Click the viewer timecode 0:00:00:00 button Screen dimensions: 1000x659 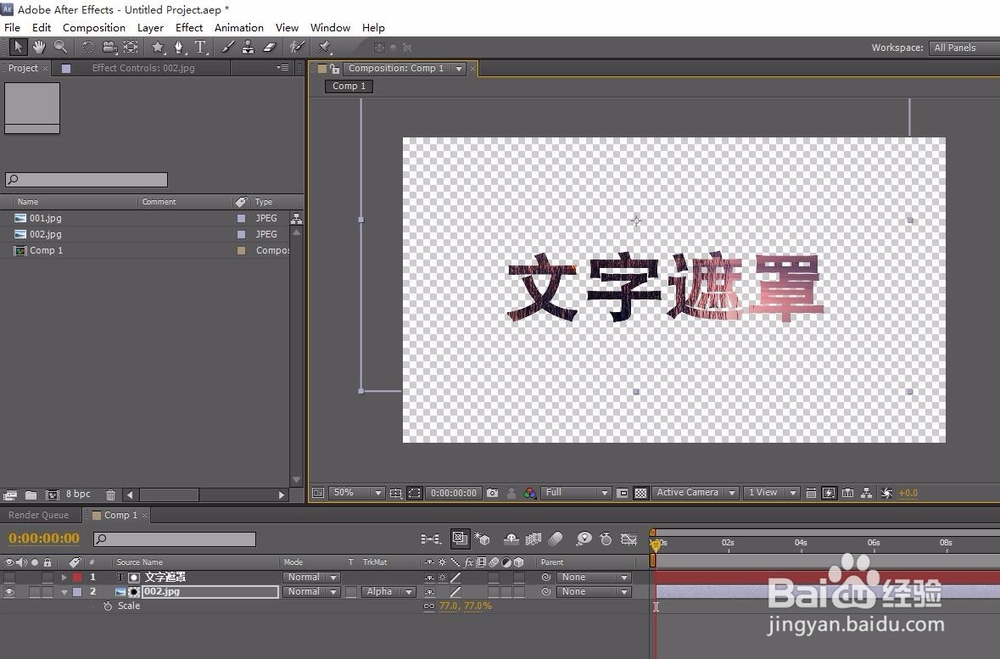click(x=453, y=493)
